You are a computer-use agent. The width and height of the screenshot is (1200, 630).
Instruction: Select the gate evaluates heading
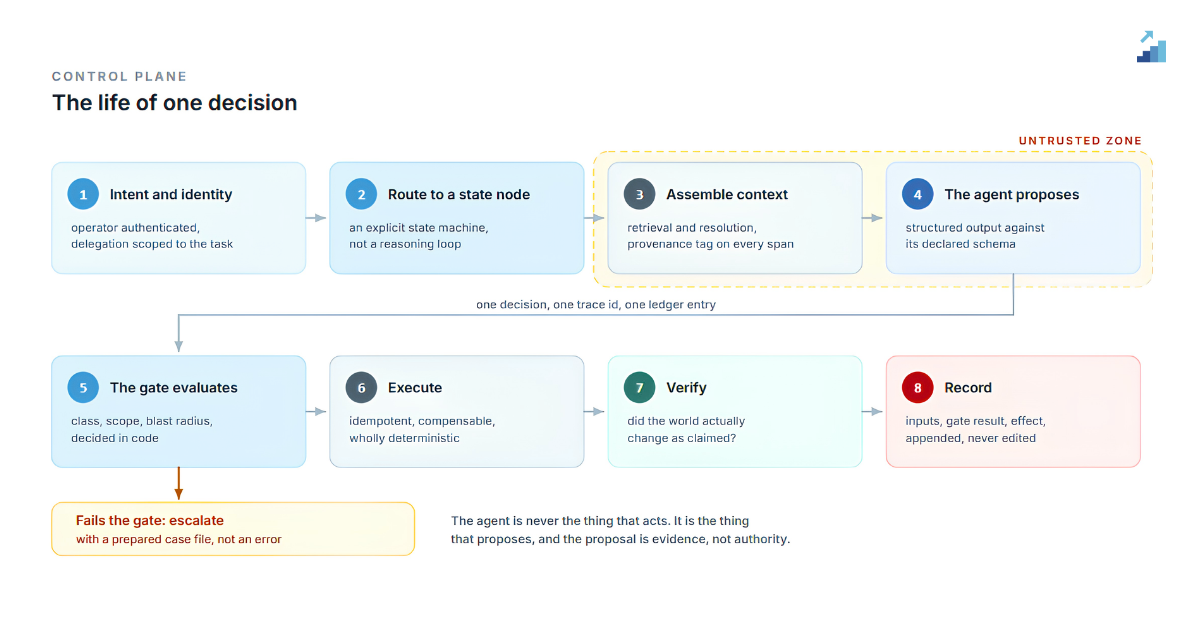click(174, 388)
